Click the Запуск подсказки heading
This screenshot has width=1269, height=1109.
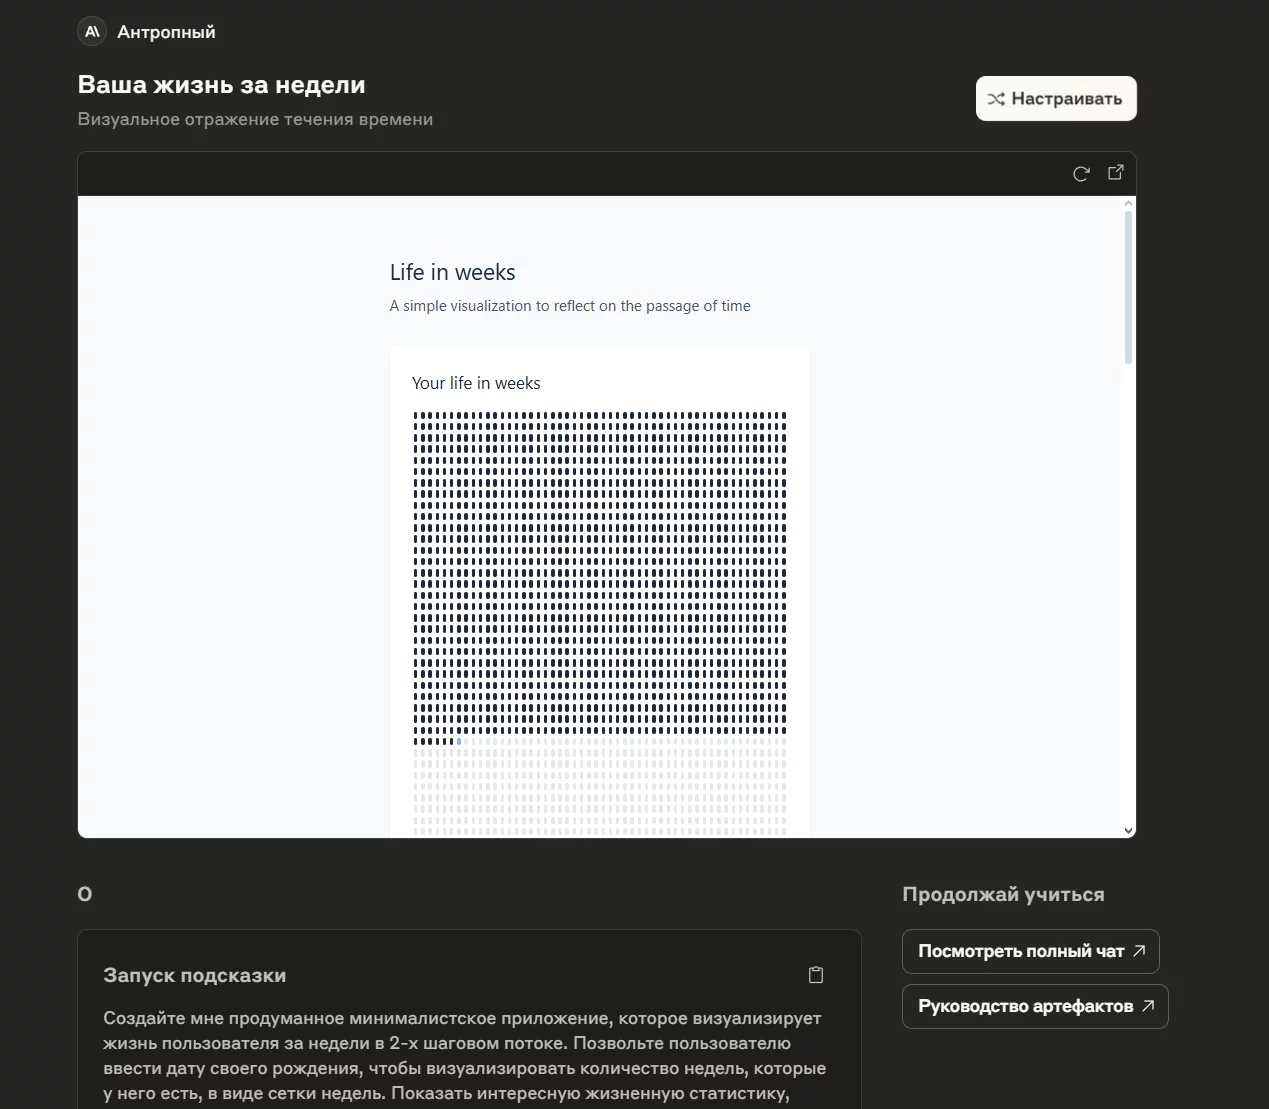click(x=194, y=975)
